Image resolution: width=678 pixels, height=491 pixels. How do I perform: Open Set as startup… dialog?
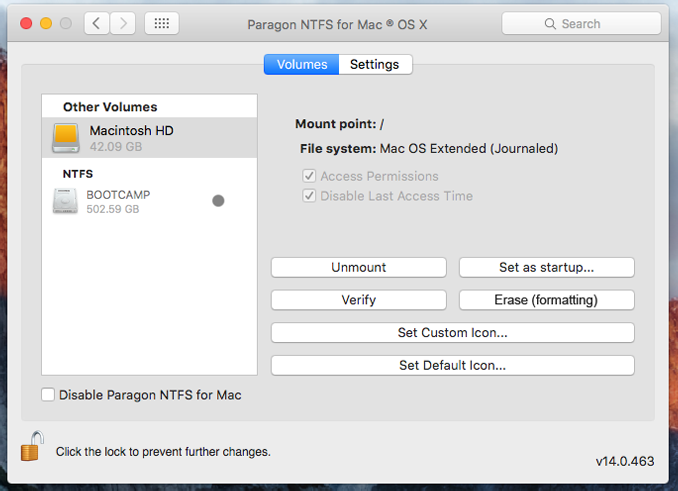547,268
